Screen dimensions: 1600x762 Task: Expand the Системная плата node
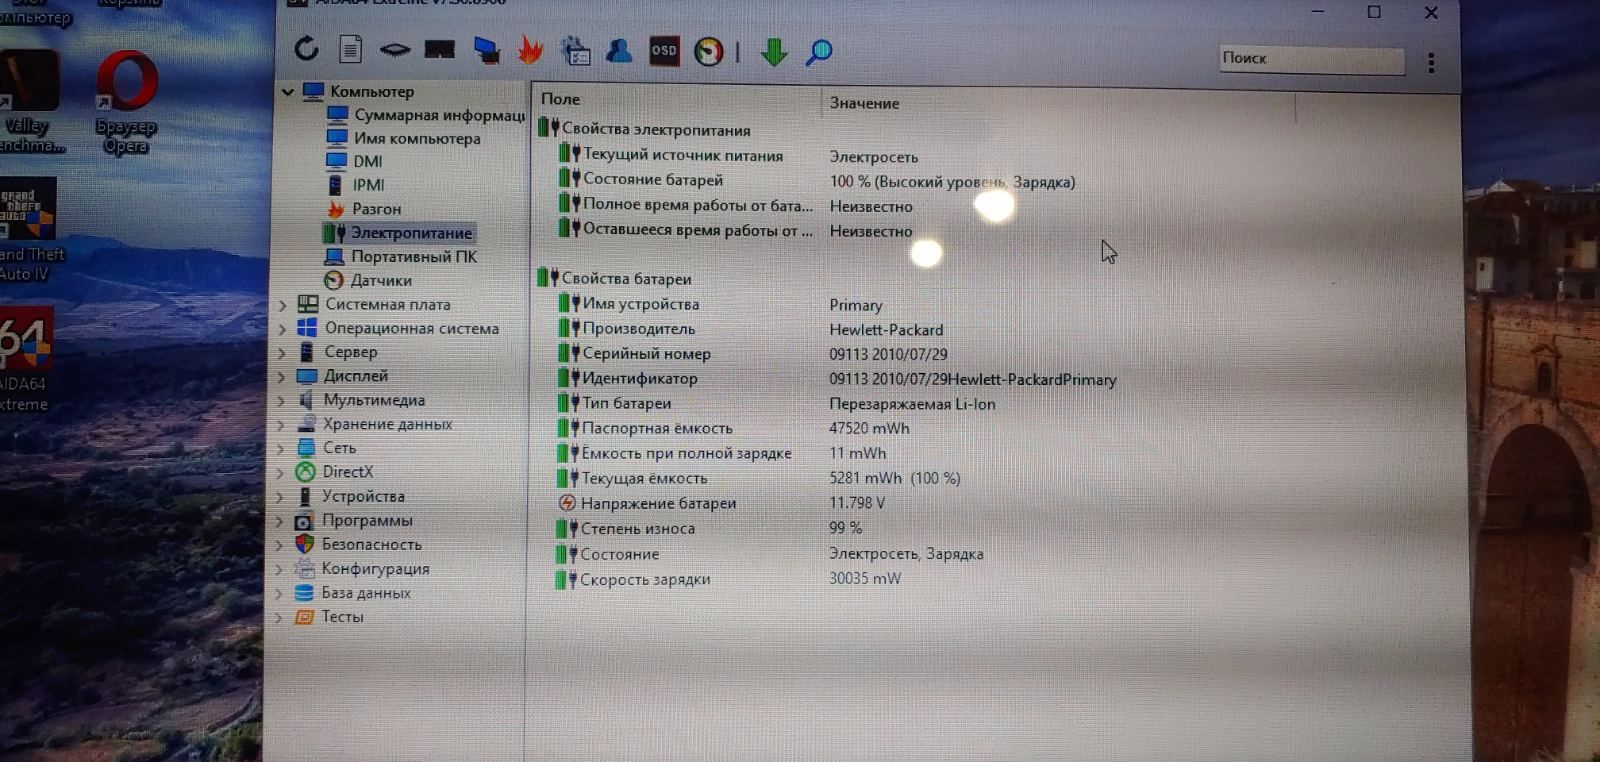pos(283,305)
